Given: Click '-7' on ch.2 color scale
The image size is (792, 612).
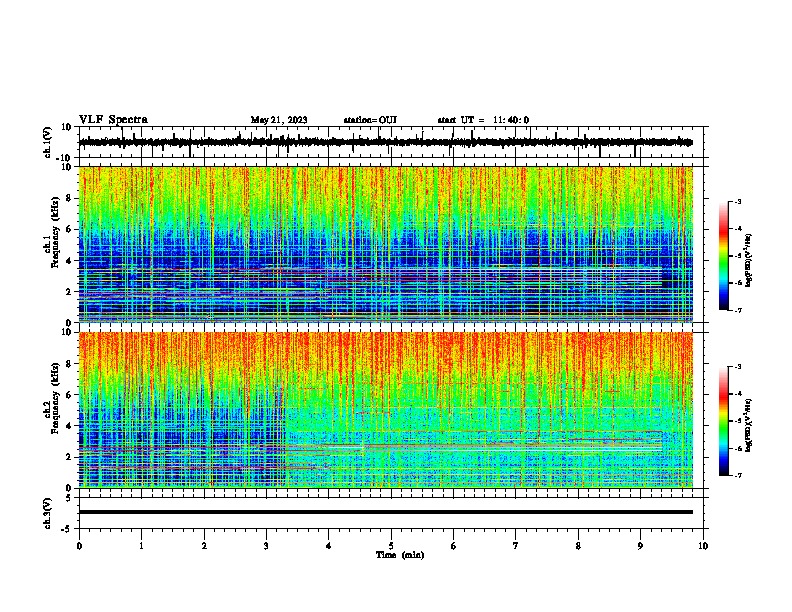Looking at the screenshot, I should coord(738,475).
